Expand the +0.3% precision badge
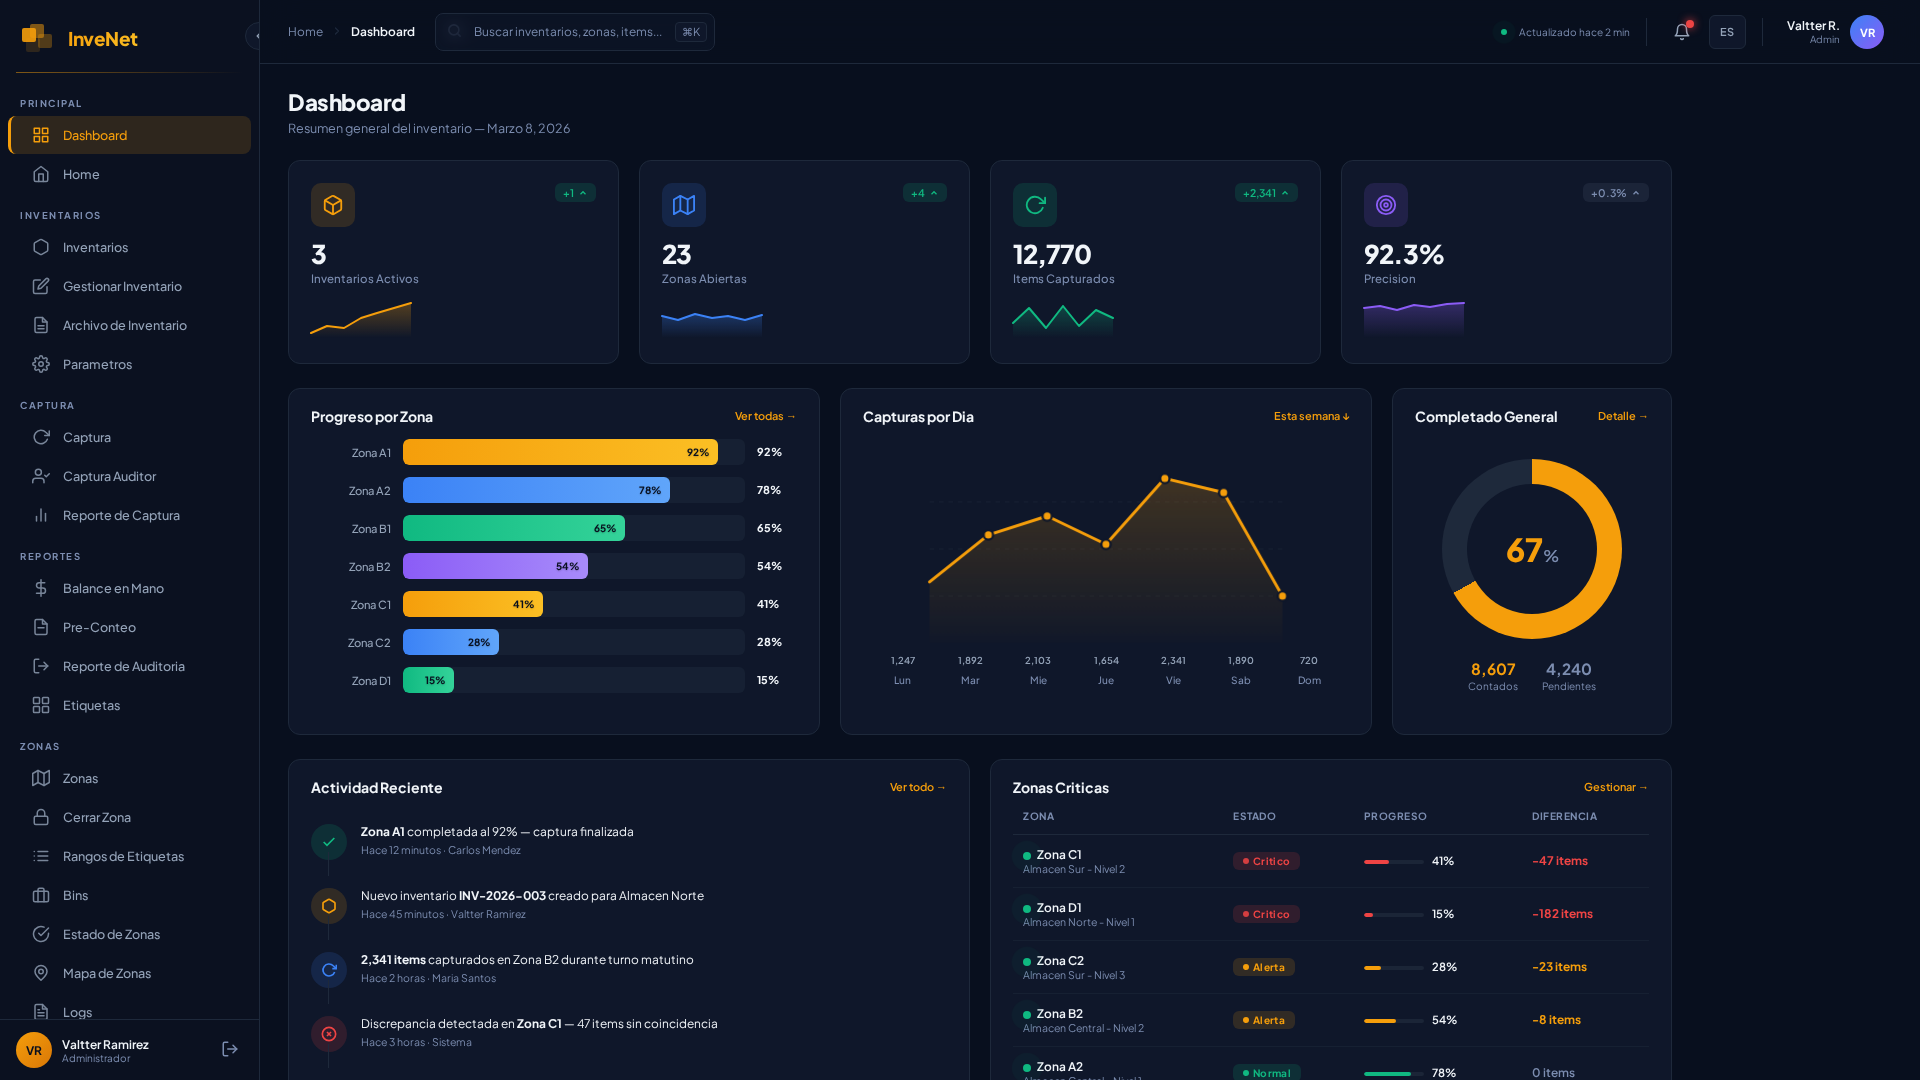1920x1080 pixels. [1615, 193]
